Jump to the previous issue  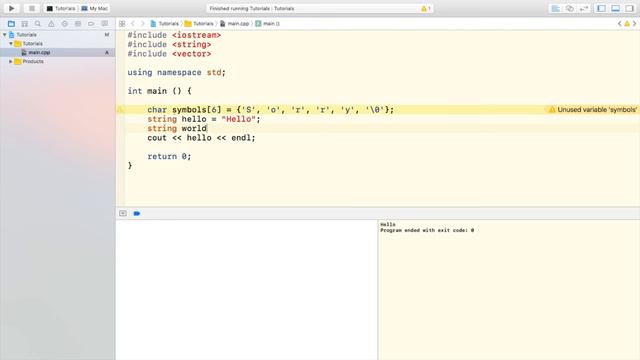pos(620,24)
